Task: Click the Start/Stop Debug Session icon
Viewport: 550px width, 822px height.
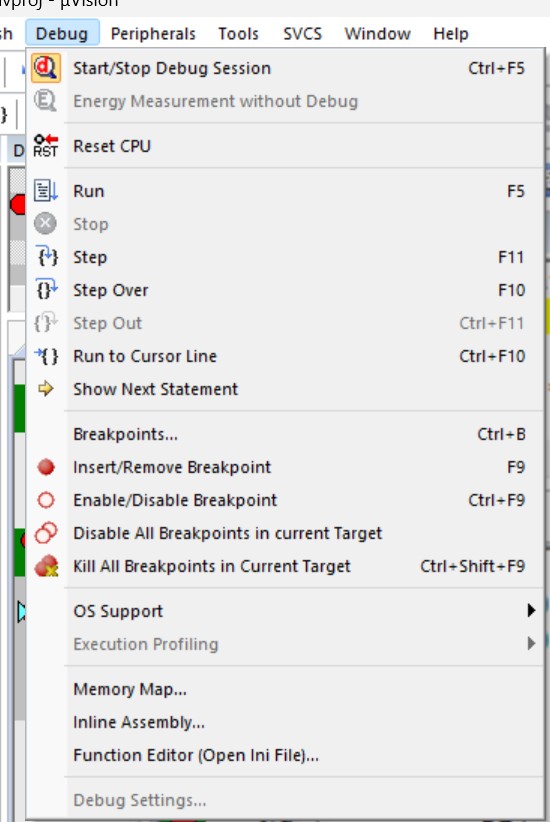Action: (x=46, y=68)
